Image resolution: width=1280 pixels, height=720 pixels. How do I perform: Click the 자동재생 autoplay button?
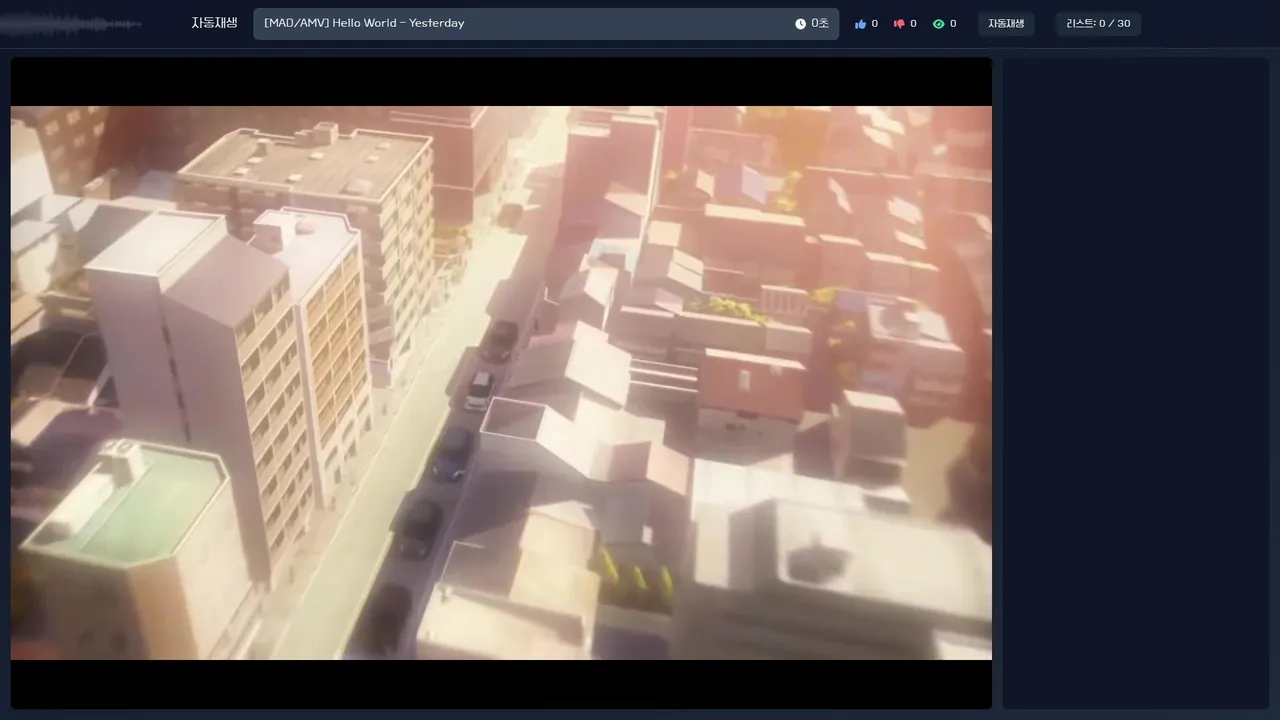1006,24
